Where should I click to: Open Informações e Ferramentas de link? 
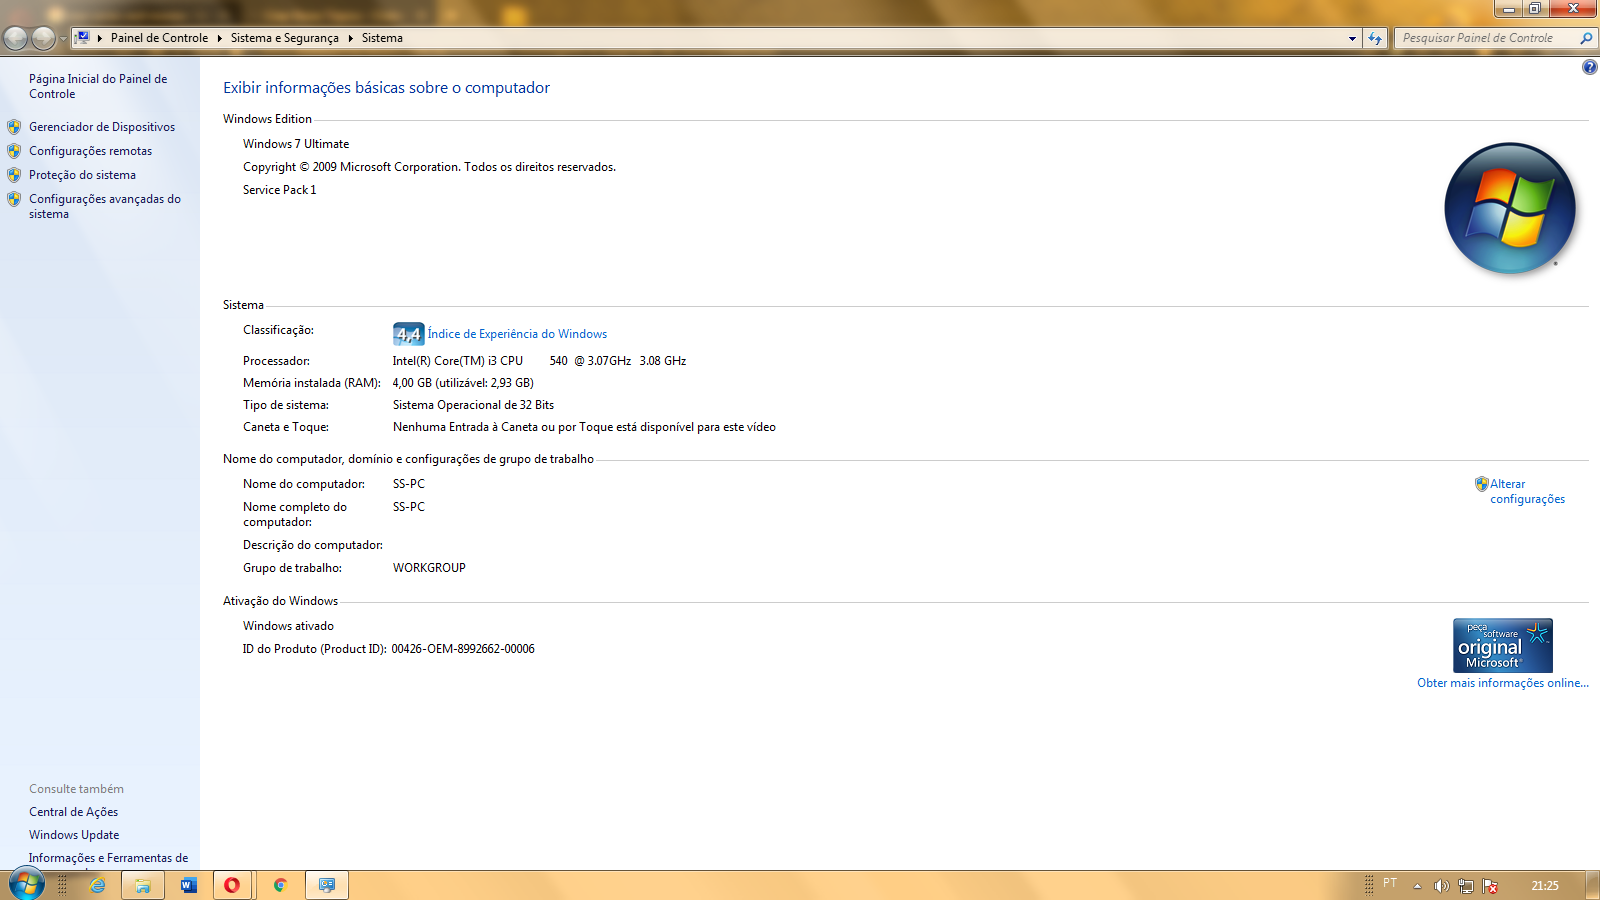click(x=108, y=858)
